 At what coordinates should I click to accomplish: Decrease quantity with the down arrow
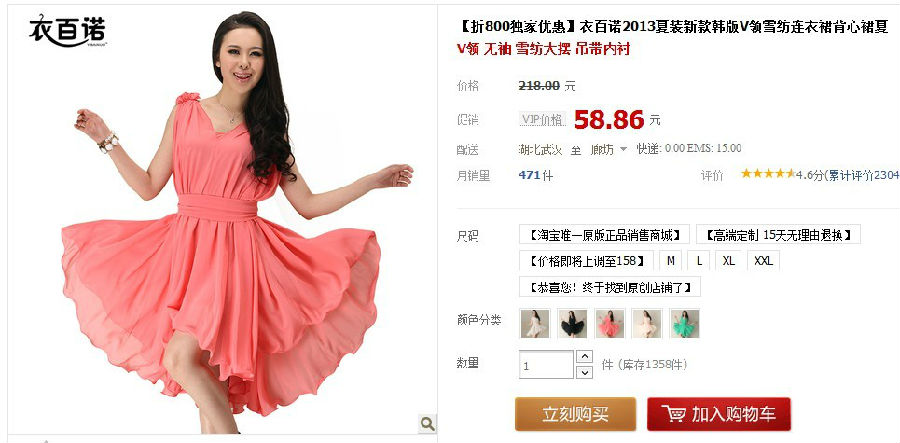[x=584, y=372]
